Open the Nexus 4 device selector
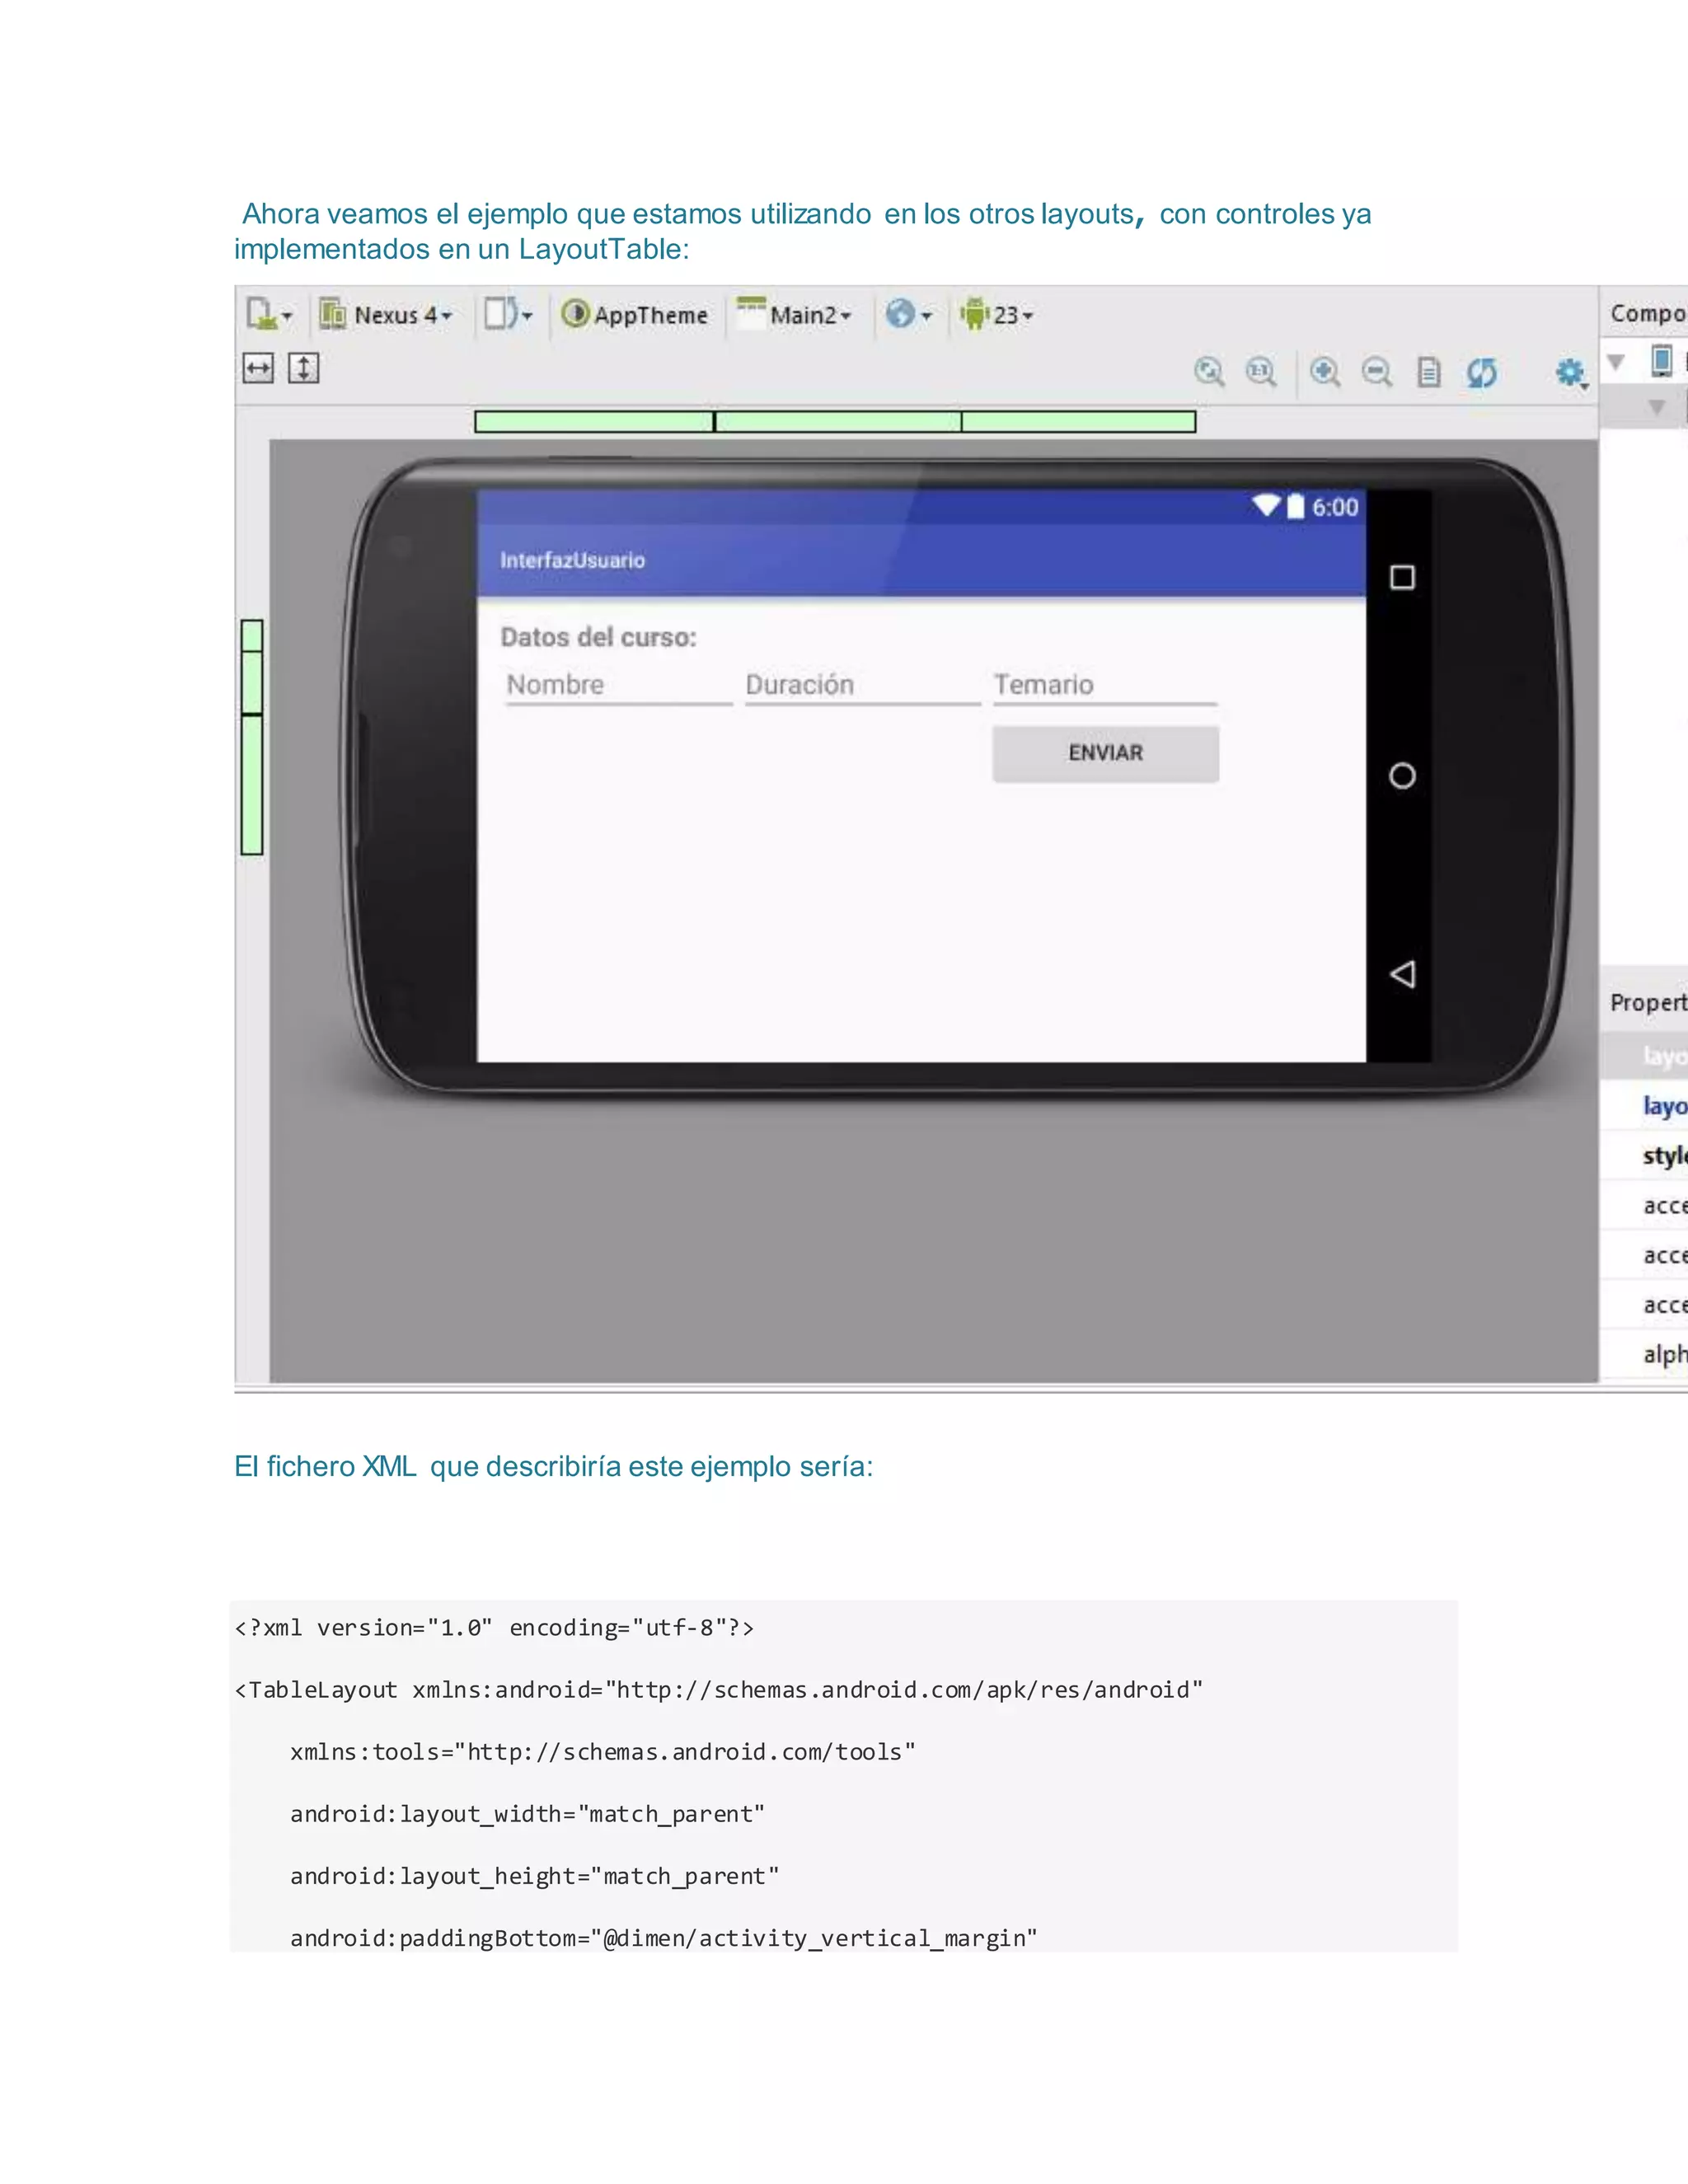Image resolution: width=1688 pixels, height=2184 pixels. click(386, 315)
